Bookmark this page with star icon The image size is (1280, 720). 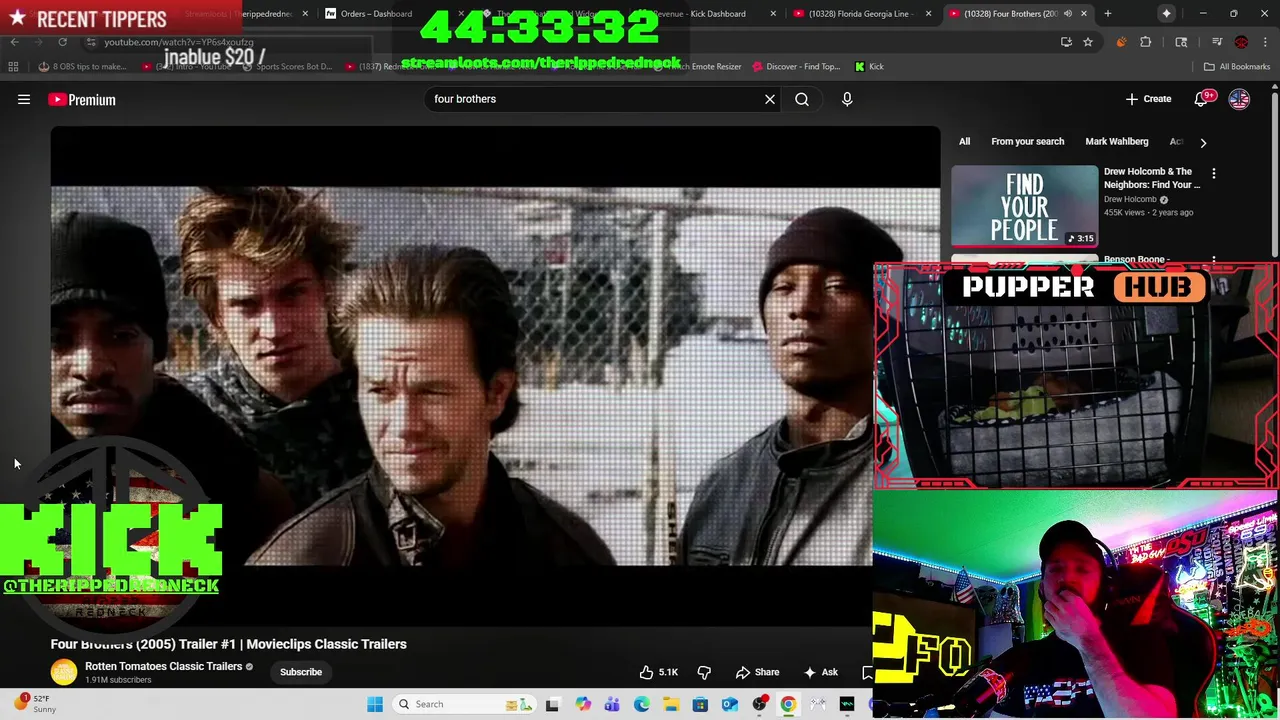tap(1088, 42)
